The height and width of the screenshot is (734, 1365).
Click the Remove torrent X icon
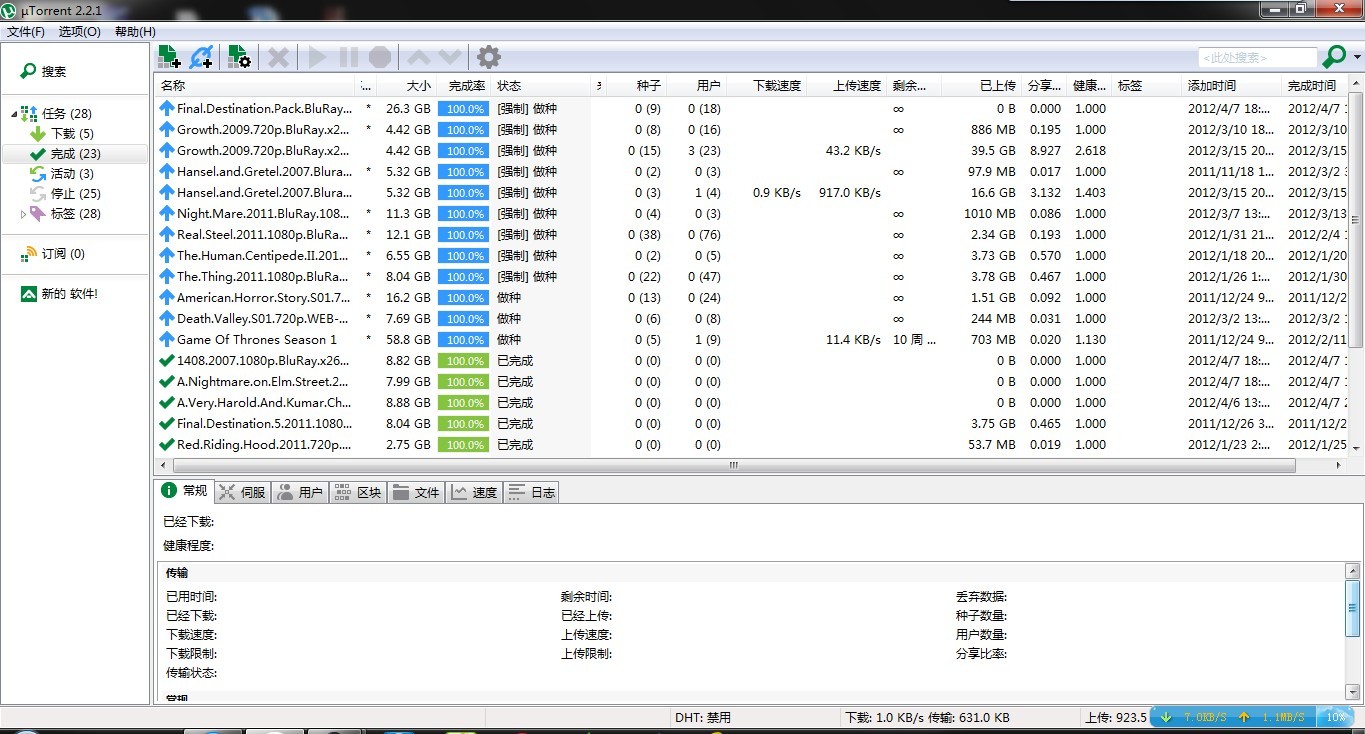[279, 57]
